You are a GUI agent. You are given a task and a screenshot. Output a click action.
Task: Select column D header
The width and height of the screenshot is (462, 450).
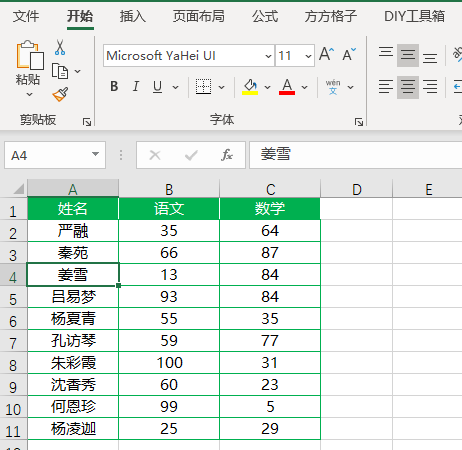[357, 189]
